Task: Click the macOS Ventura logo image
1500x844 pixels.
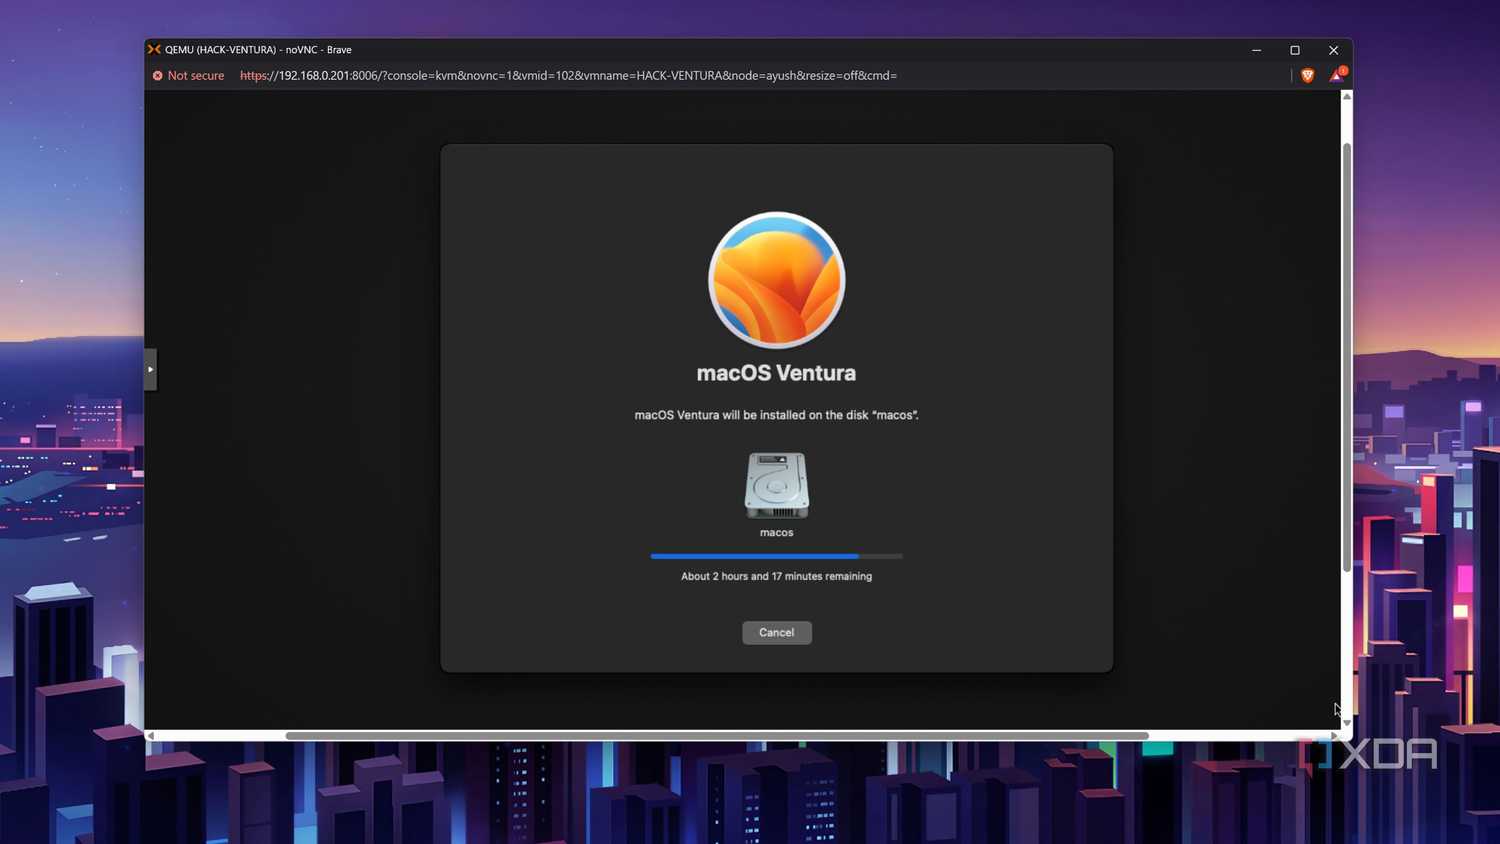Action: coord(776,280)
